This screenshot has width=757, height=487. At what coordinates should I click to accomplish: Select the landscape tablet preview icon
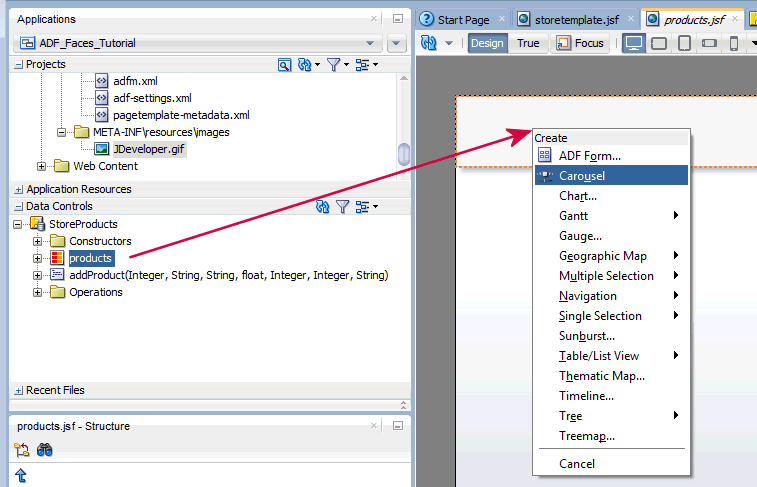[659, 43]
